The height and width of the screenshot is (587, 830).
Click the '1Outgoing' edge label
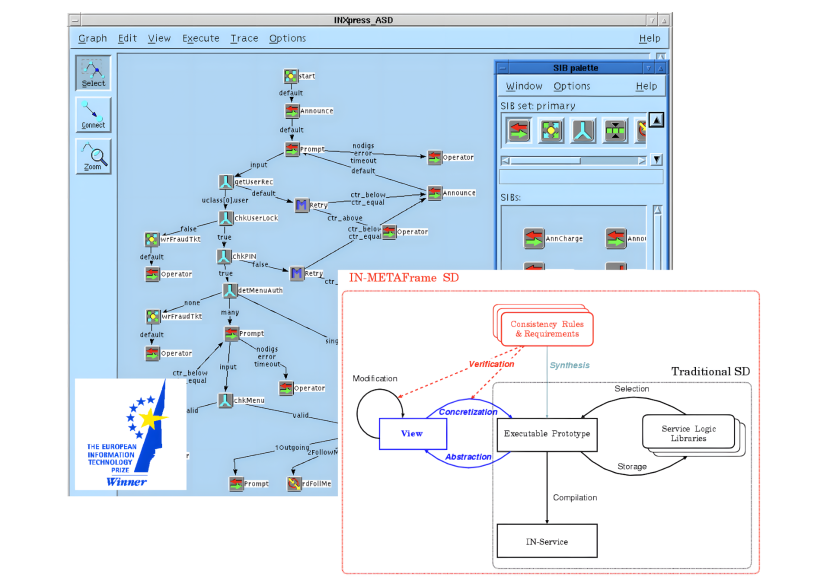click(x=292, y=447)
